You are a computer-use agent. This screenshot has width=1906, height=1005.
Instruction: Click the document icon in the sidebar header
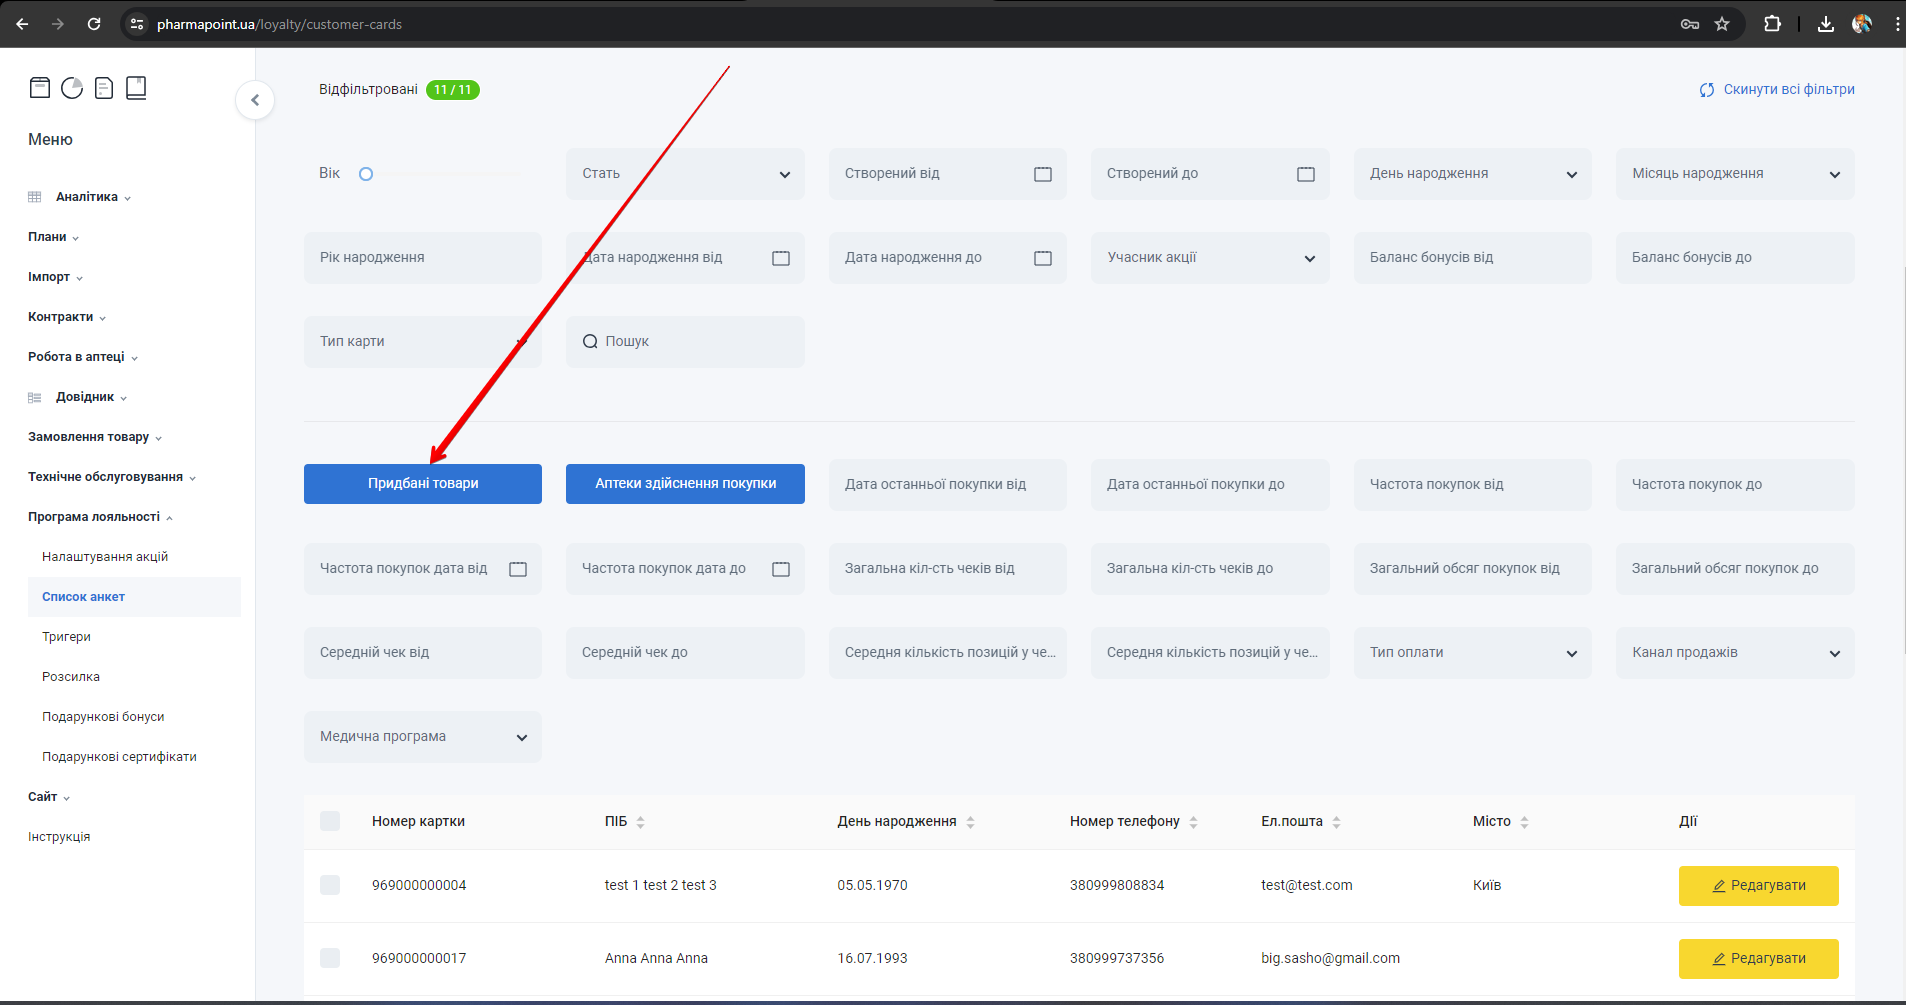104,88
